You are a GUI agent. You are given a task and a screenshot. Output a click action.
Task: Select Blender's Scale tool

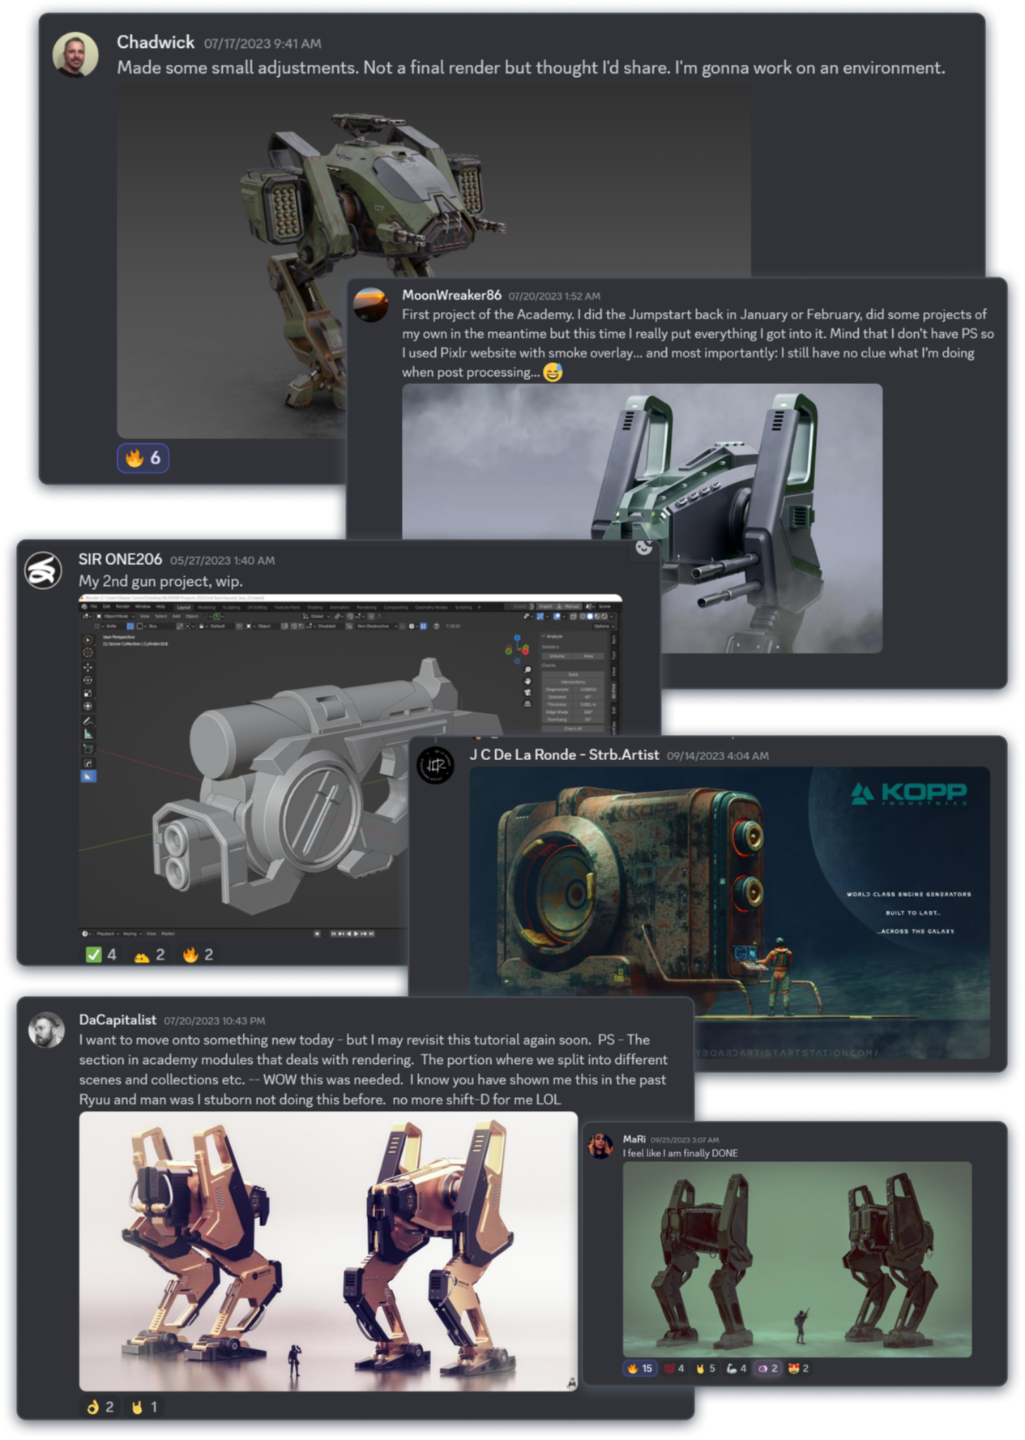[88, 693]
